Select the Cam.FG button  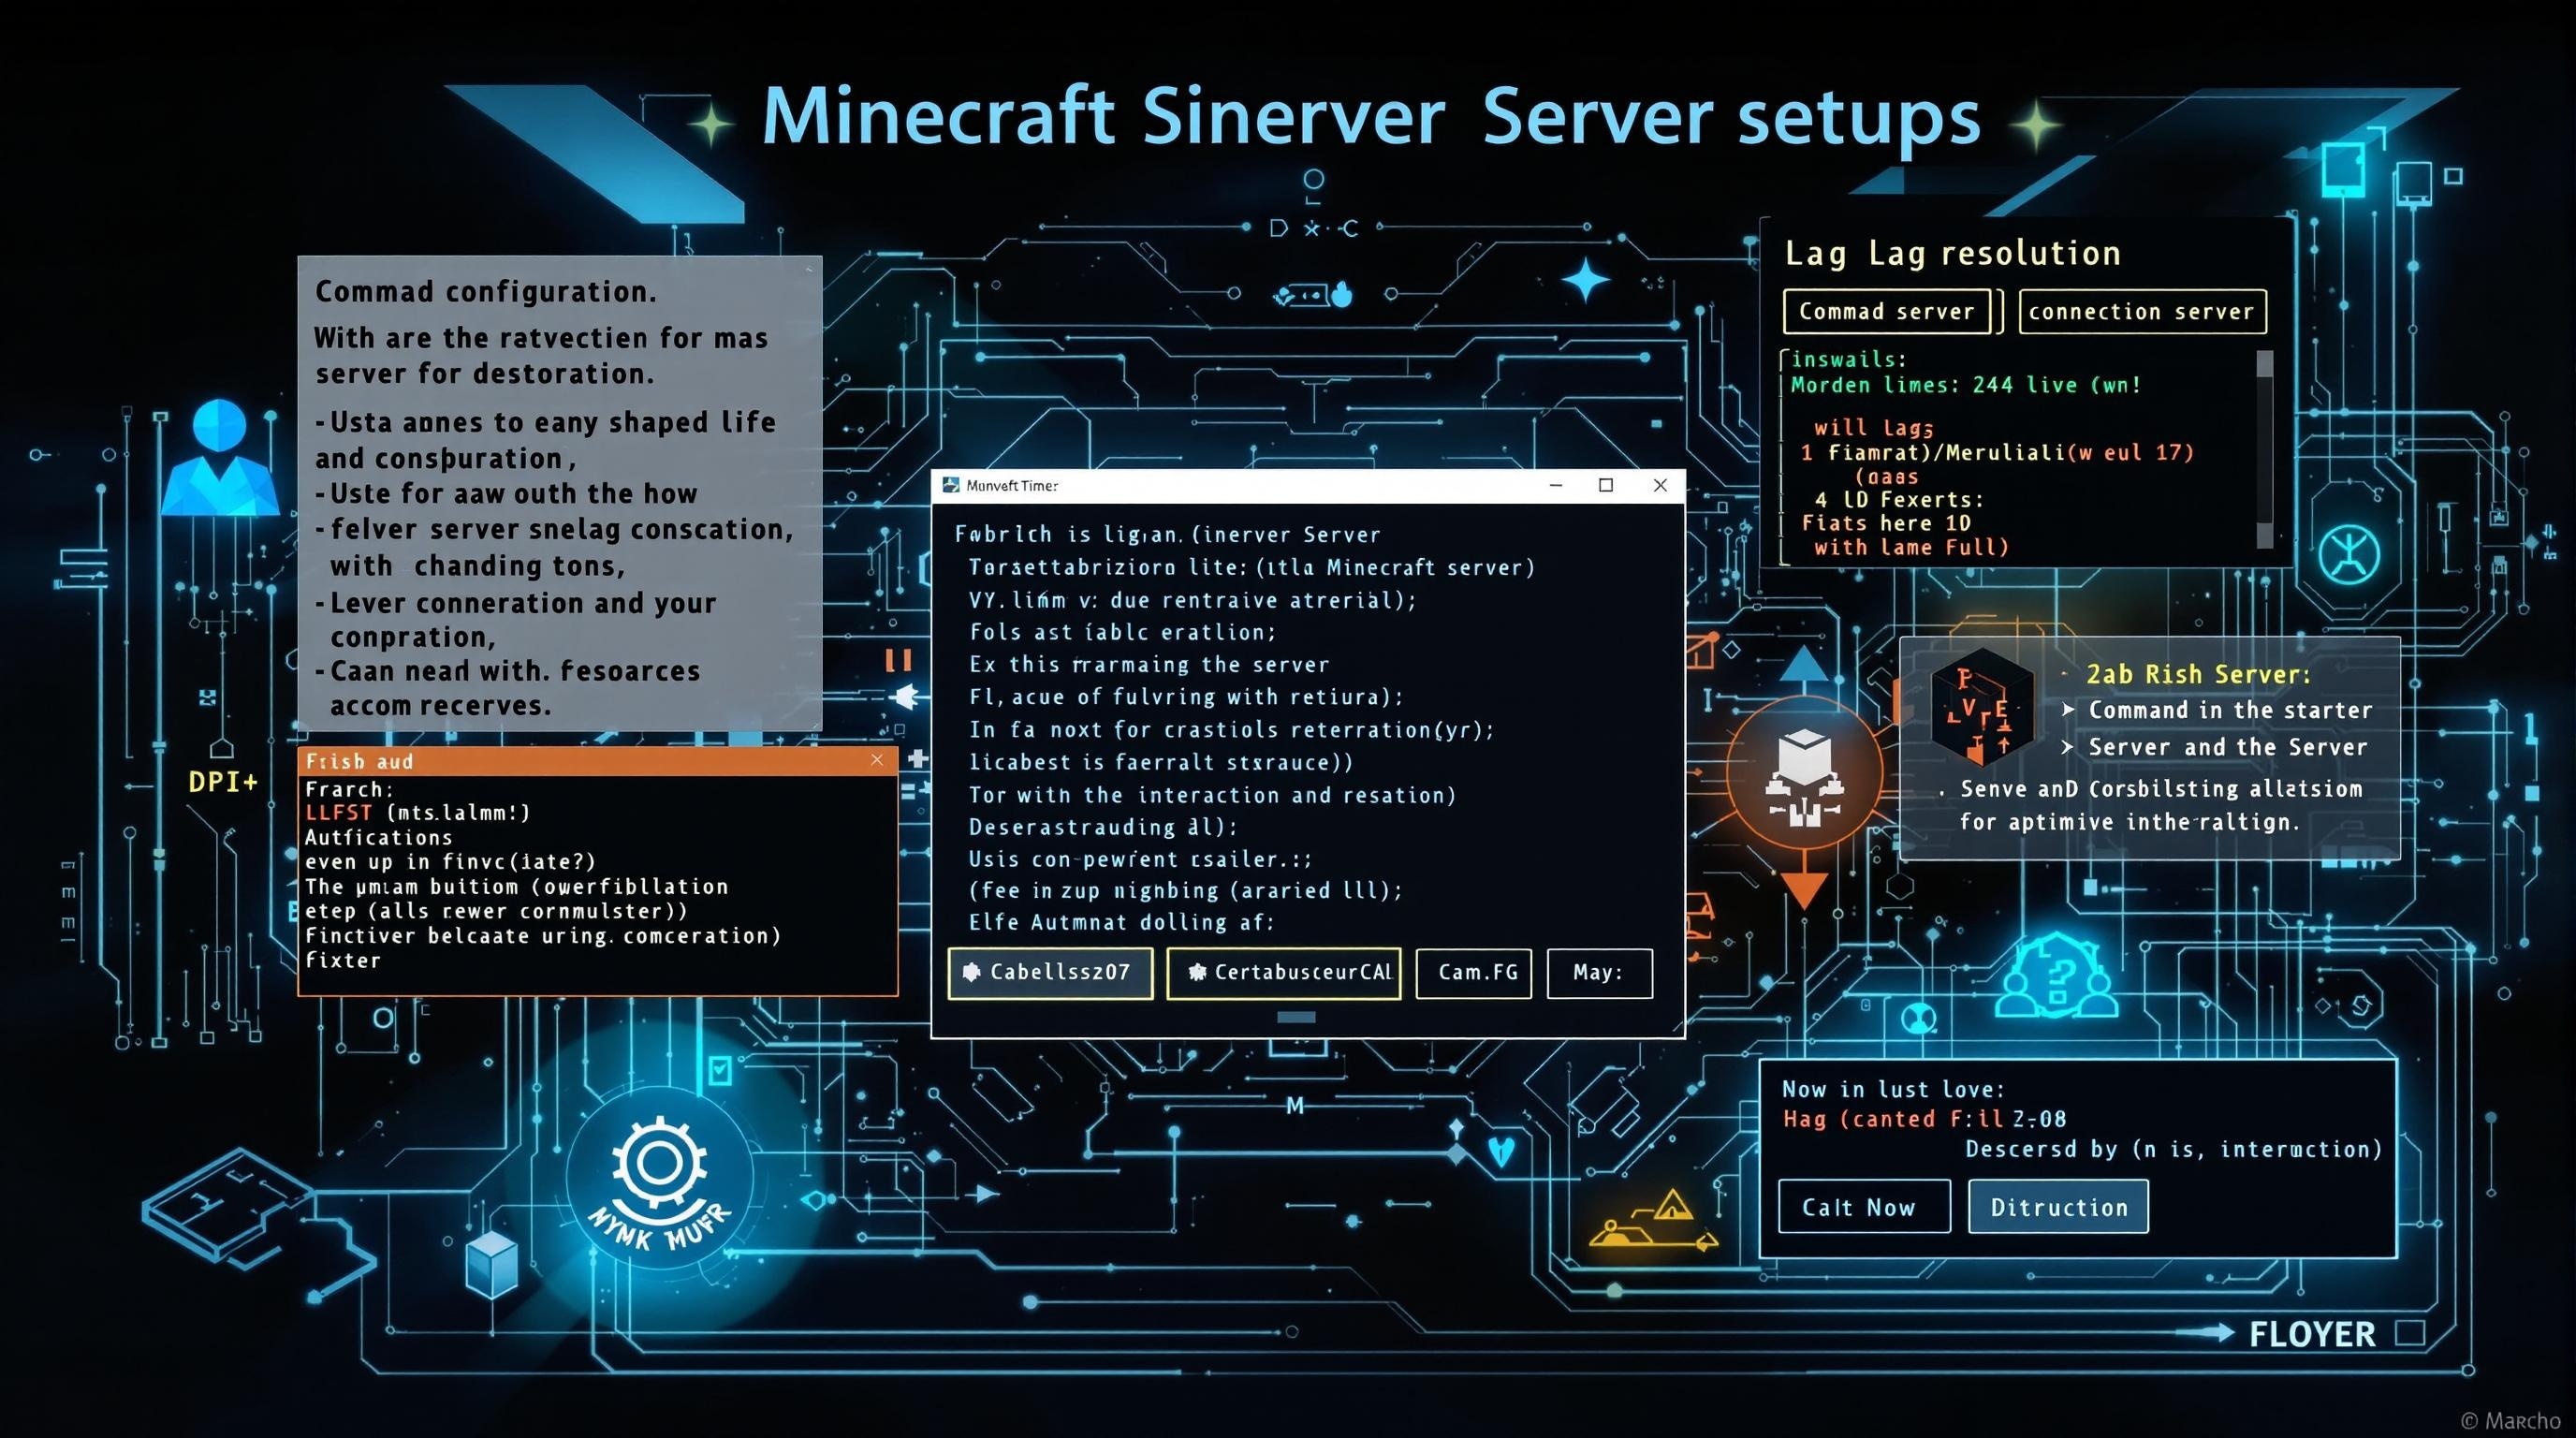pos(1474,972)
